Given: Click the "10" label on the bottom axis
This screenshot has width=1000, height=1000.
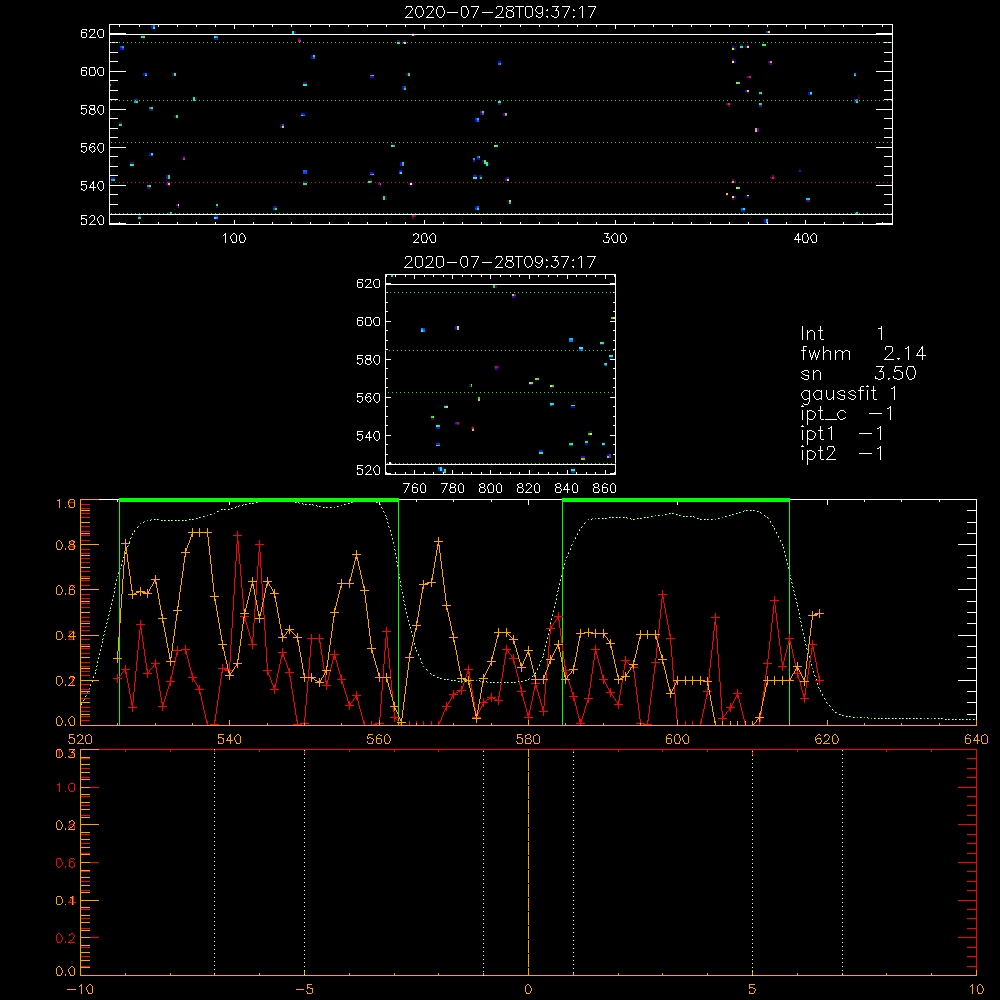Looking at the screenshot, I should 976,989.
